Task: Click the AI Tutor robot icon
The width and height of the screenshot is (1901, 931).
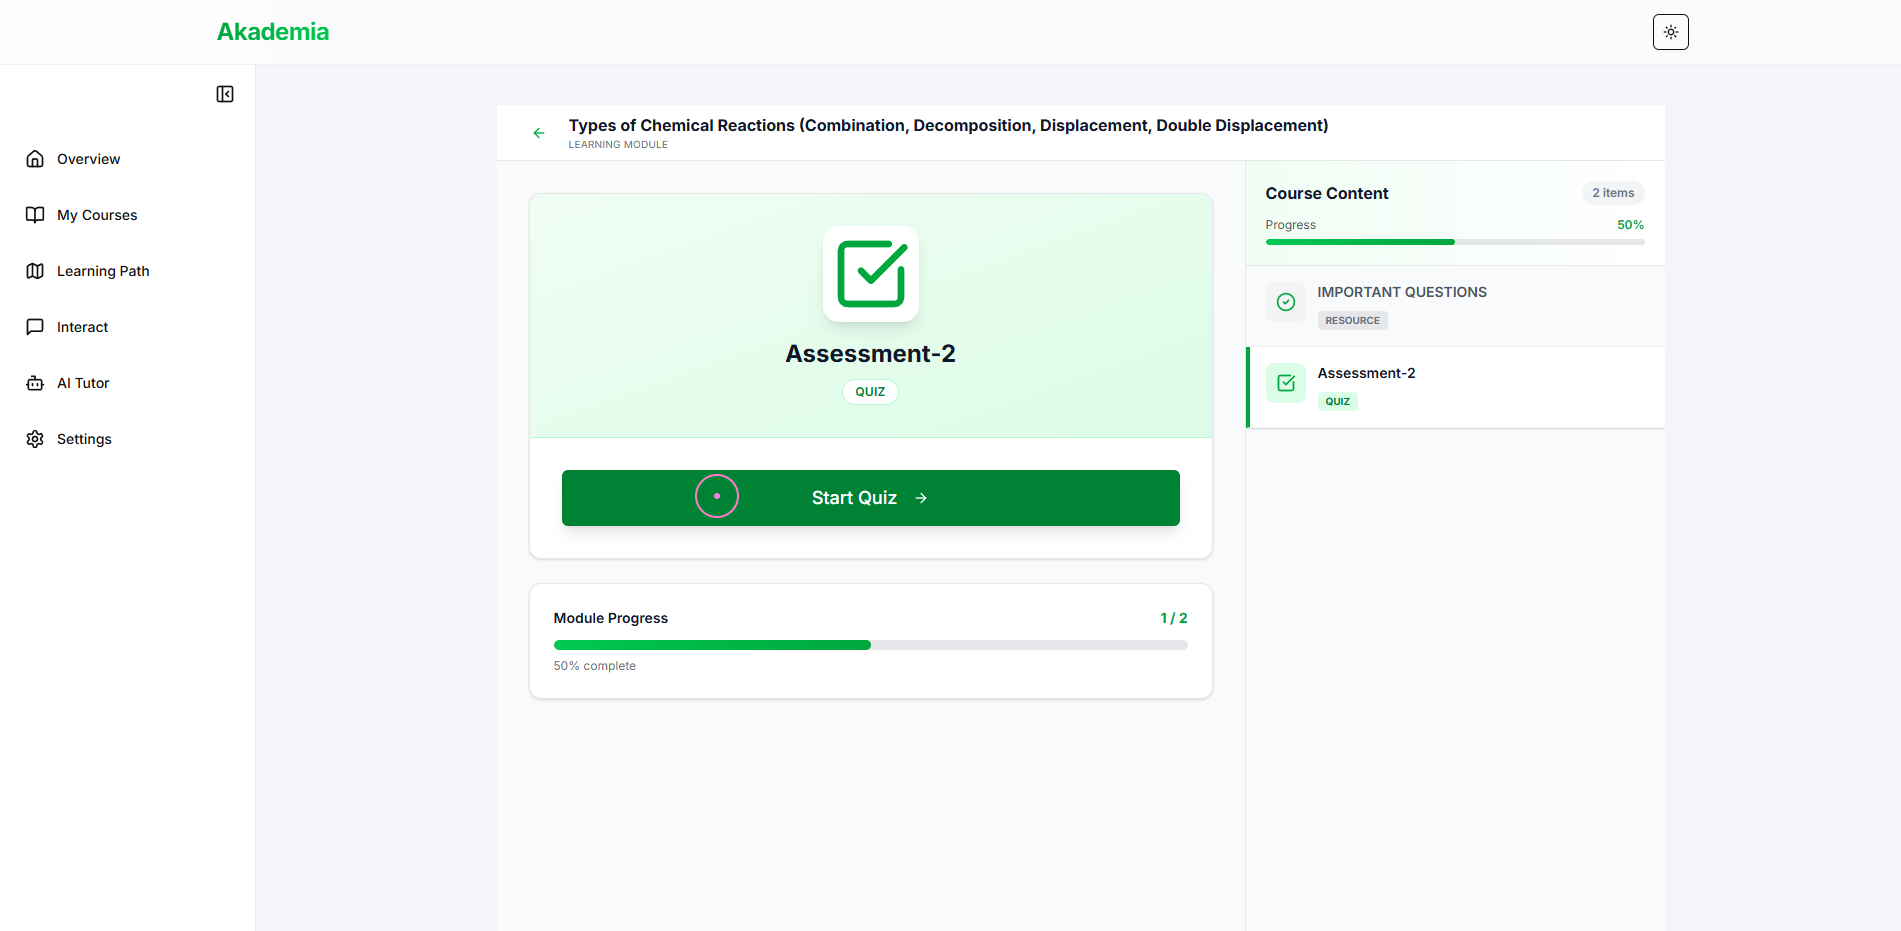Action: click(35, 383)
